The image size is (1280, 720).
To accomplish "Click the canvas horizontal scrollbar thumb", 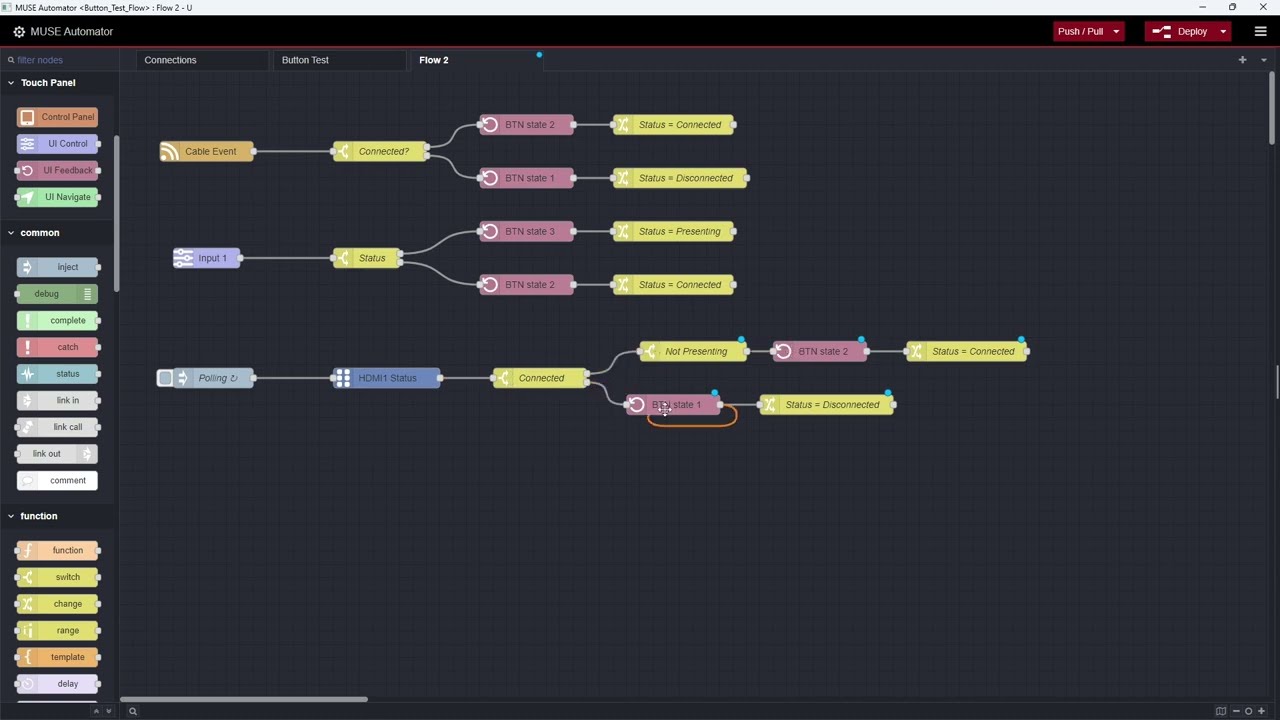I will click(x=244, y=699).
